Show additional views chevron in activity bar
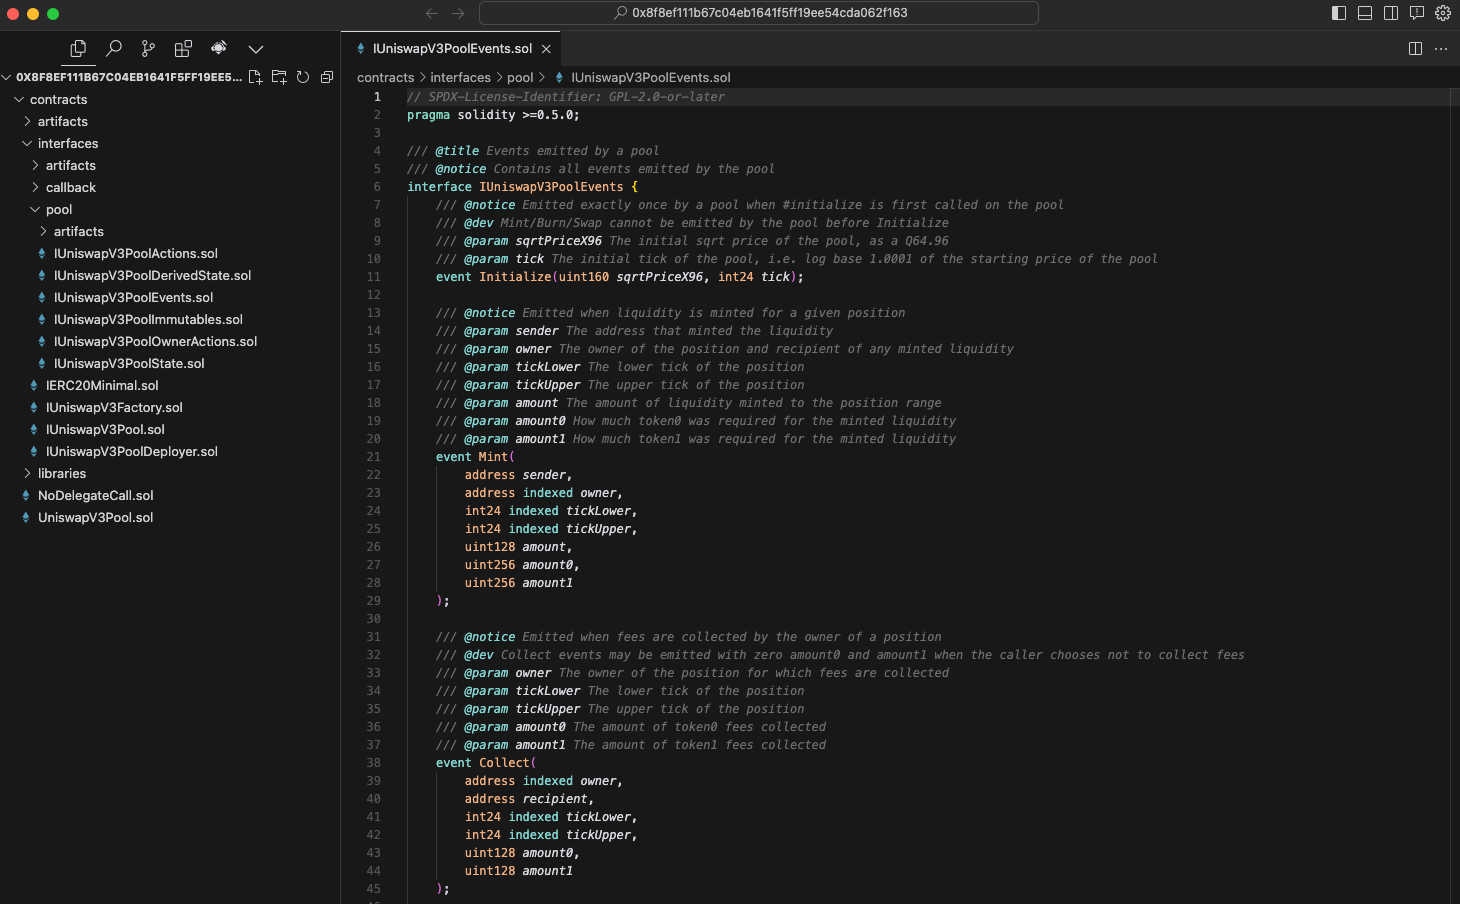Screen dimensions: 1460x904 [256, 48]
